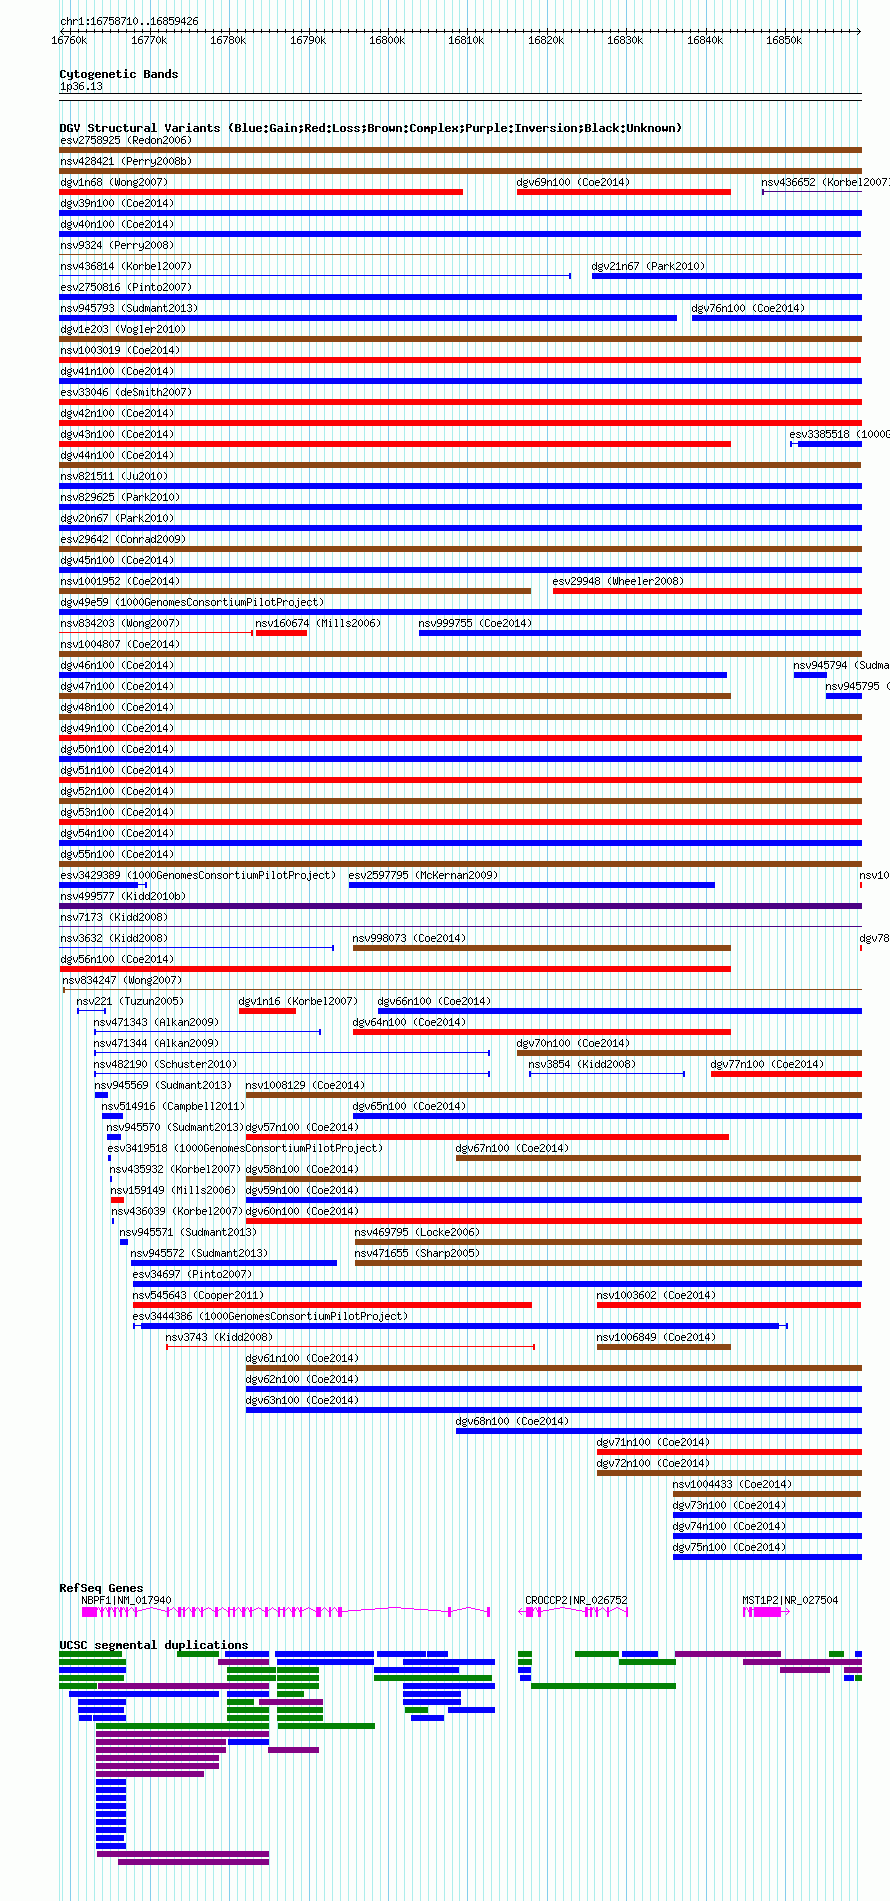890x1901 pixels.
Task: Select the Cytogenetic Bands track title
Action: [x=119, y=74]
